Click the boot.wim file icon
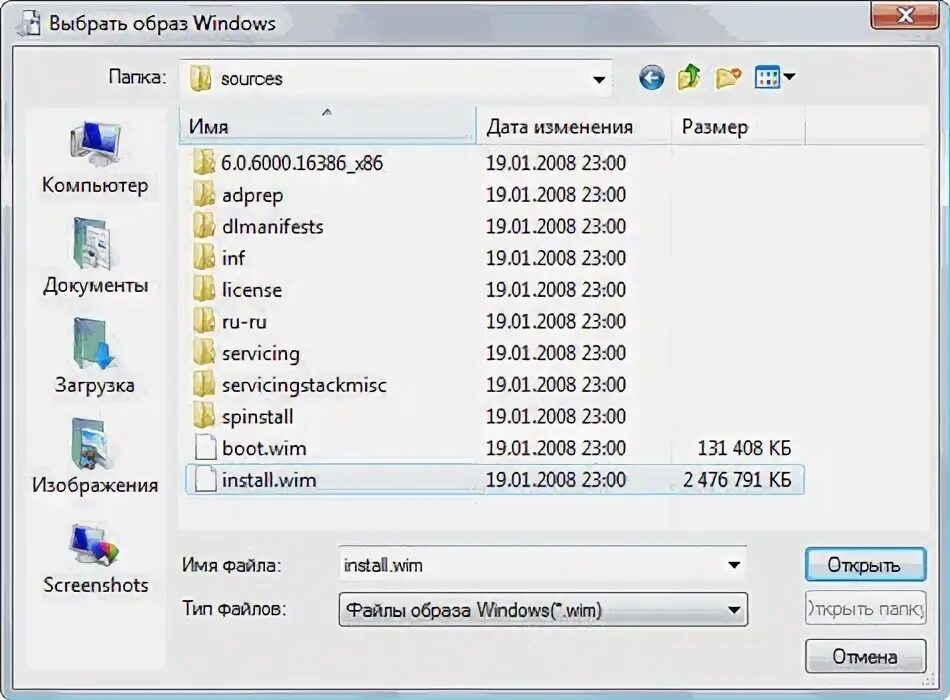This screenshot has width=950, height=700. (205, 448)
